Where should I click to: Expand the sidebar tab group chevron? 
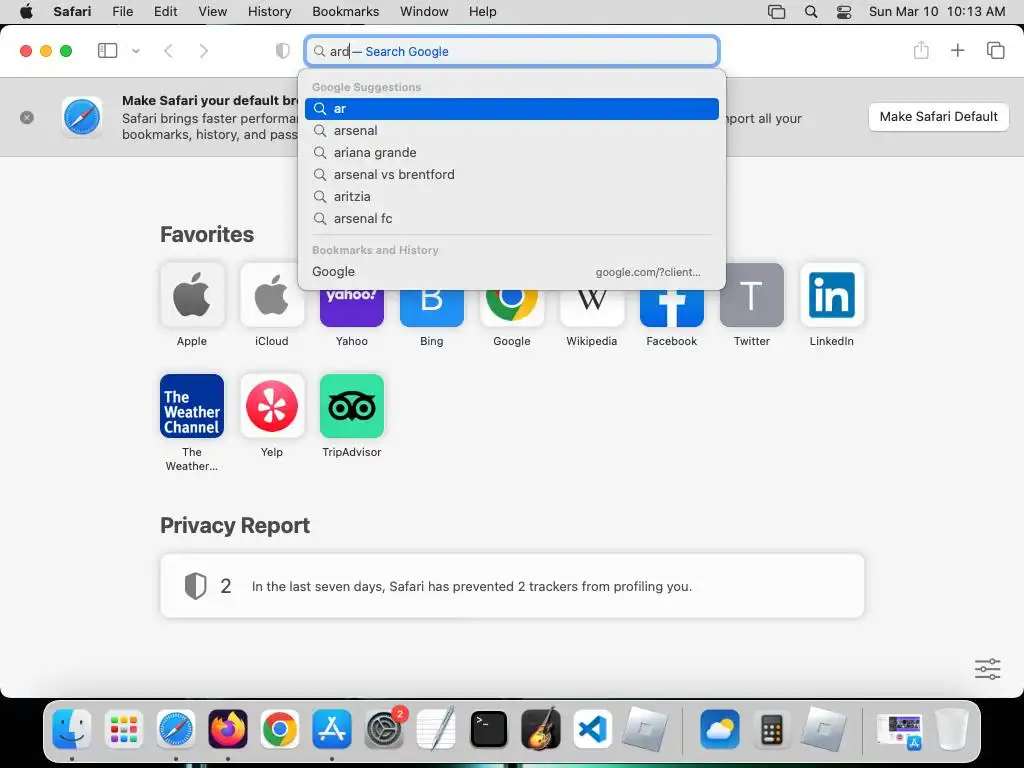[136, 51]
